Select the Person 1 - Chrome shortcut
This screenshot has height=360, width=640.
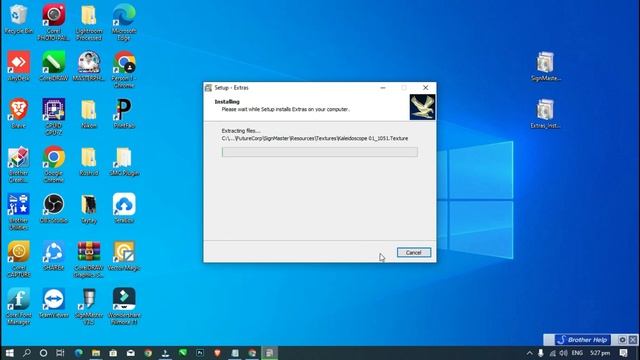coord(124,70)
